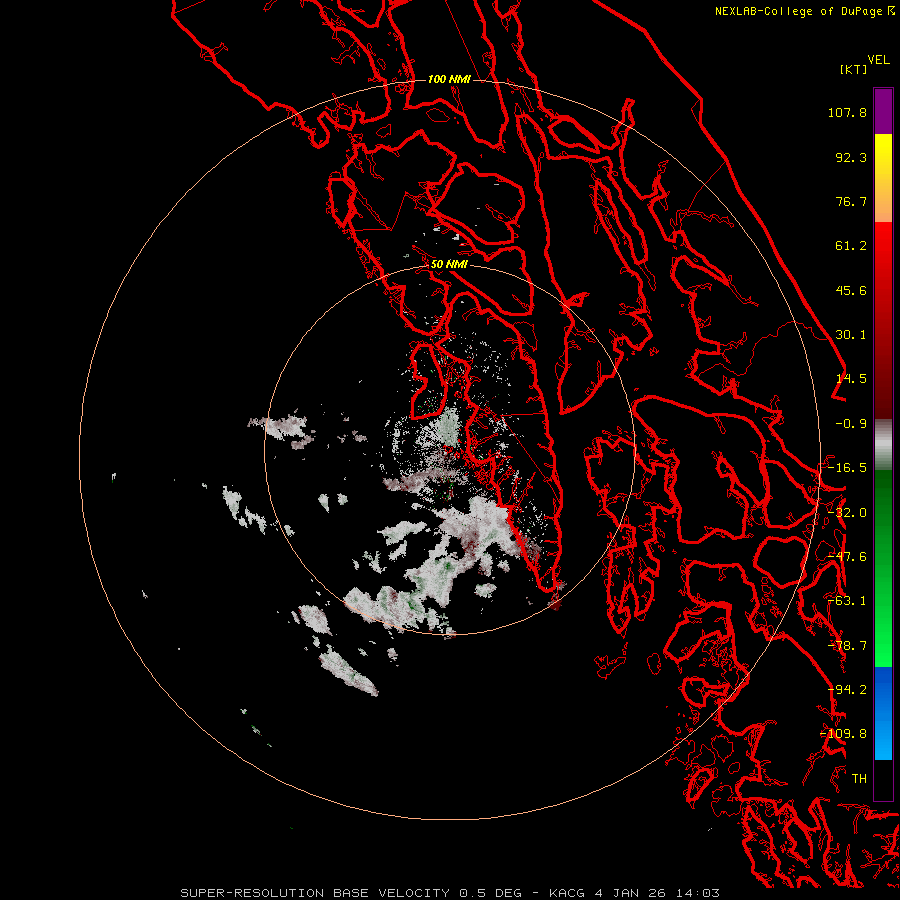Click the blue segment of the color bar
Image resolution: width=900 pixels, height=900 pixels.
pos(883,713)
